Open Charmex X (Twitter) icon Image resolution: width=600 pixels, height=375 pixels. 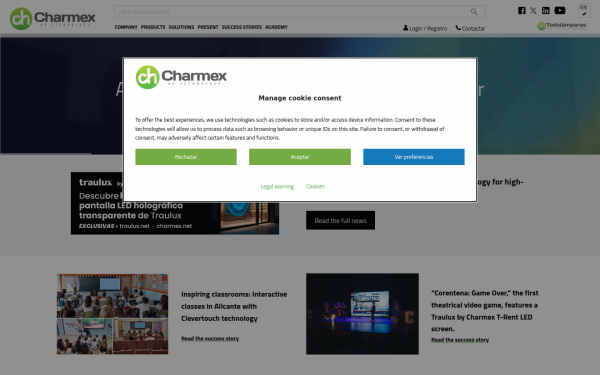tap(533, 11)
